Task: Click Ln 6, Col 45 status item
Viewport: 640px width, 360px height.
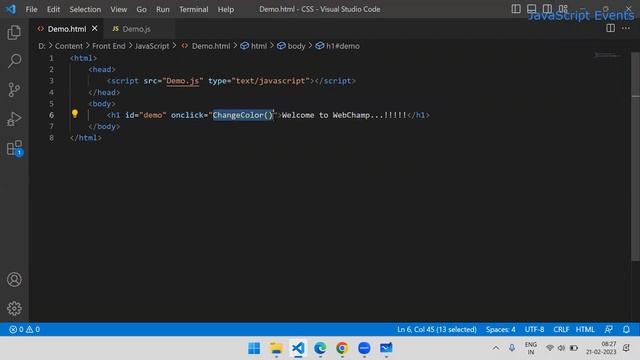Action: coord(437,329)
